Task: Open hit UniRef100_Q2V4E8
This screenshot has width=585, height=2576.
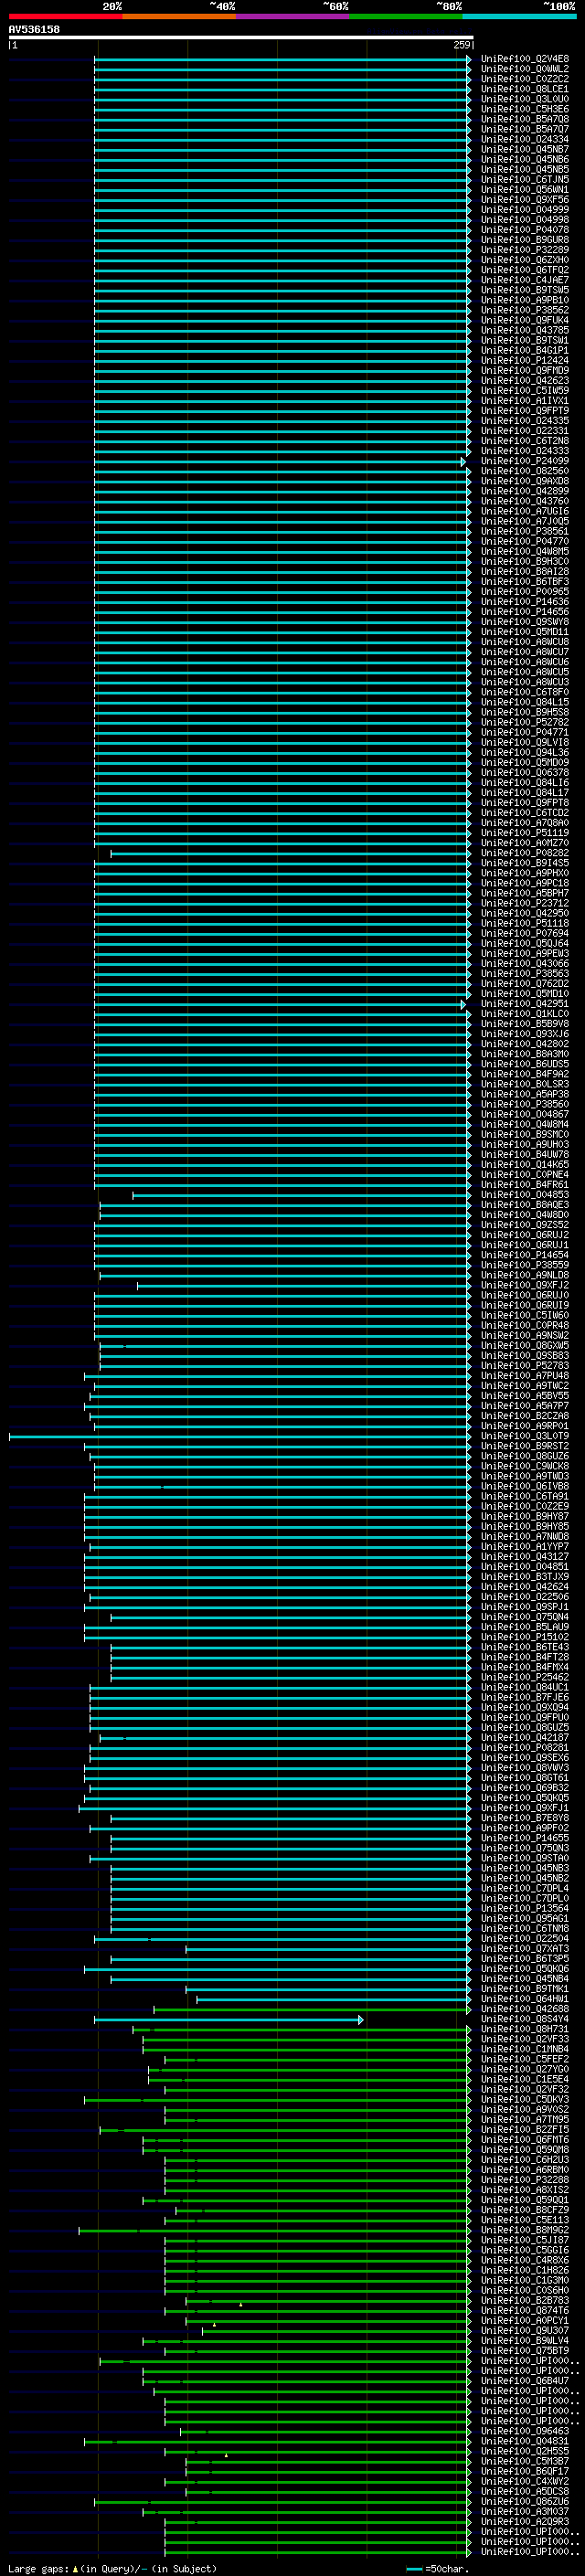Action: pos(525,59)
